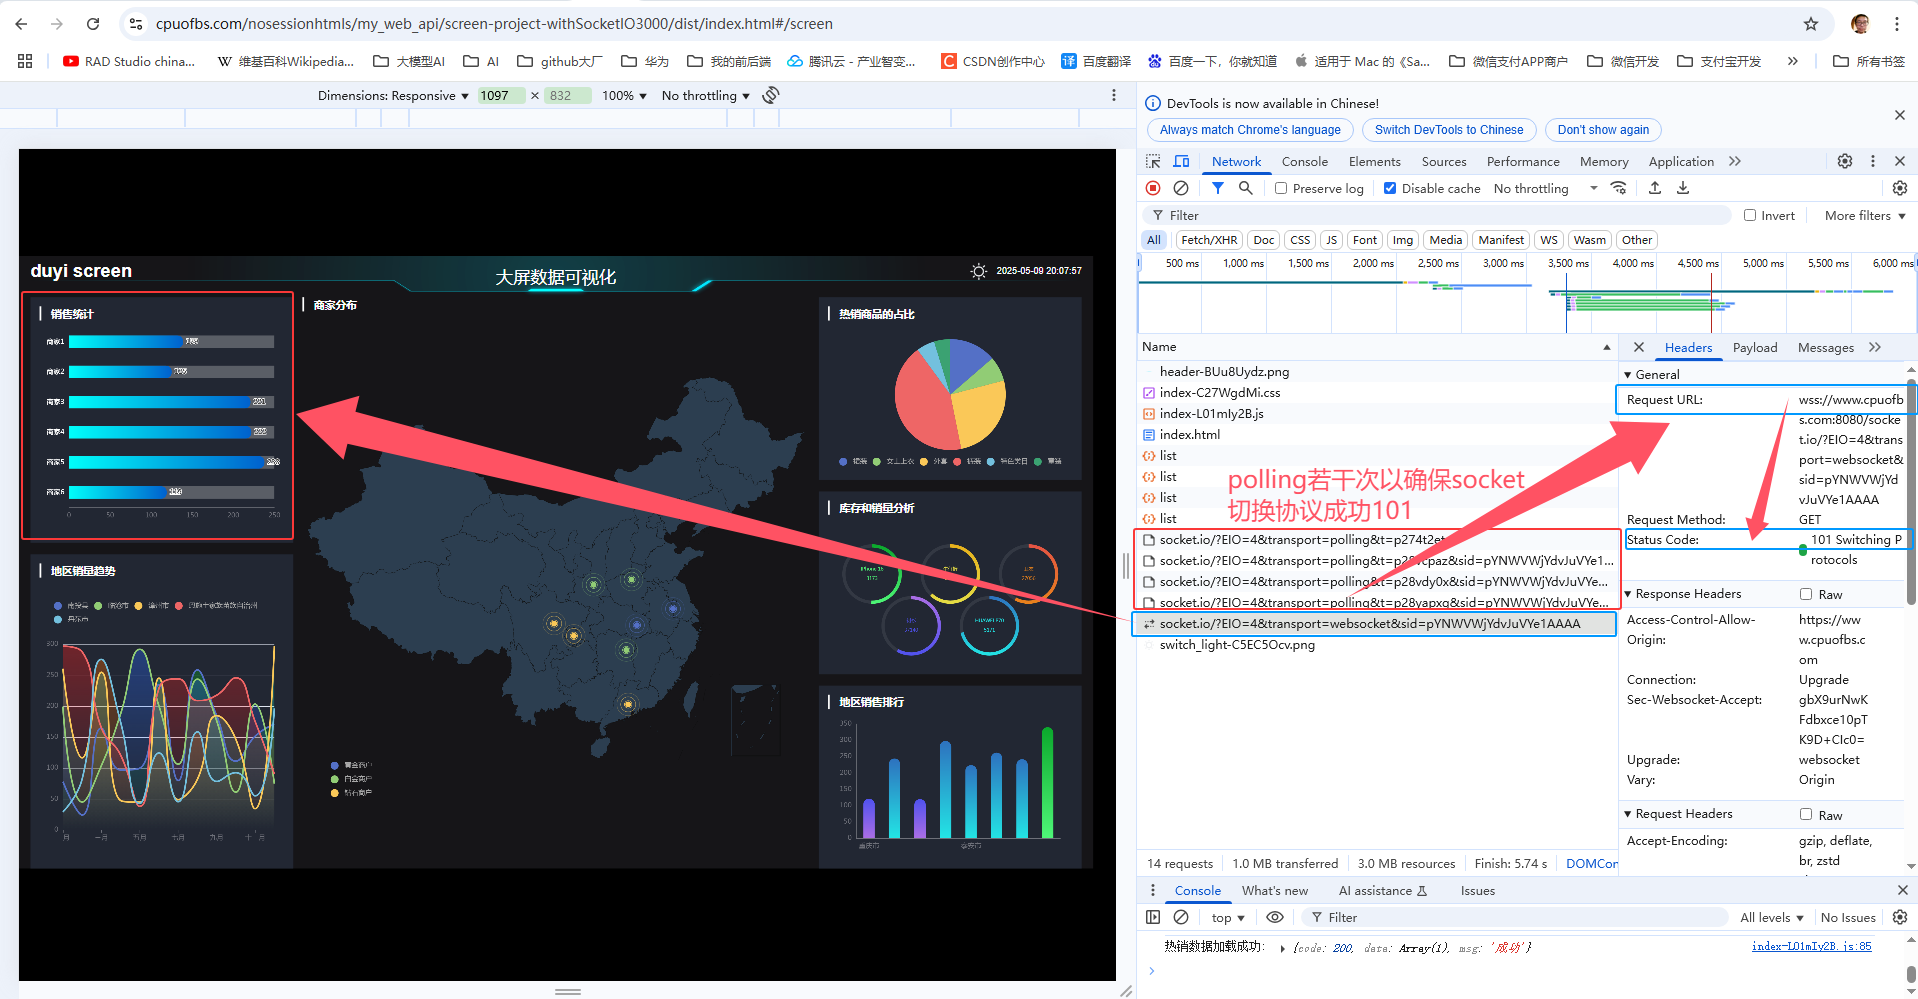
Task: Check Raw for Response Headers
Action: pos(1806,594)
